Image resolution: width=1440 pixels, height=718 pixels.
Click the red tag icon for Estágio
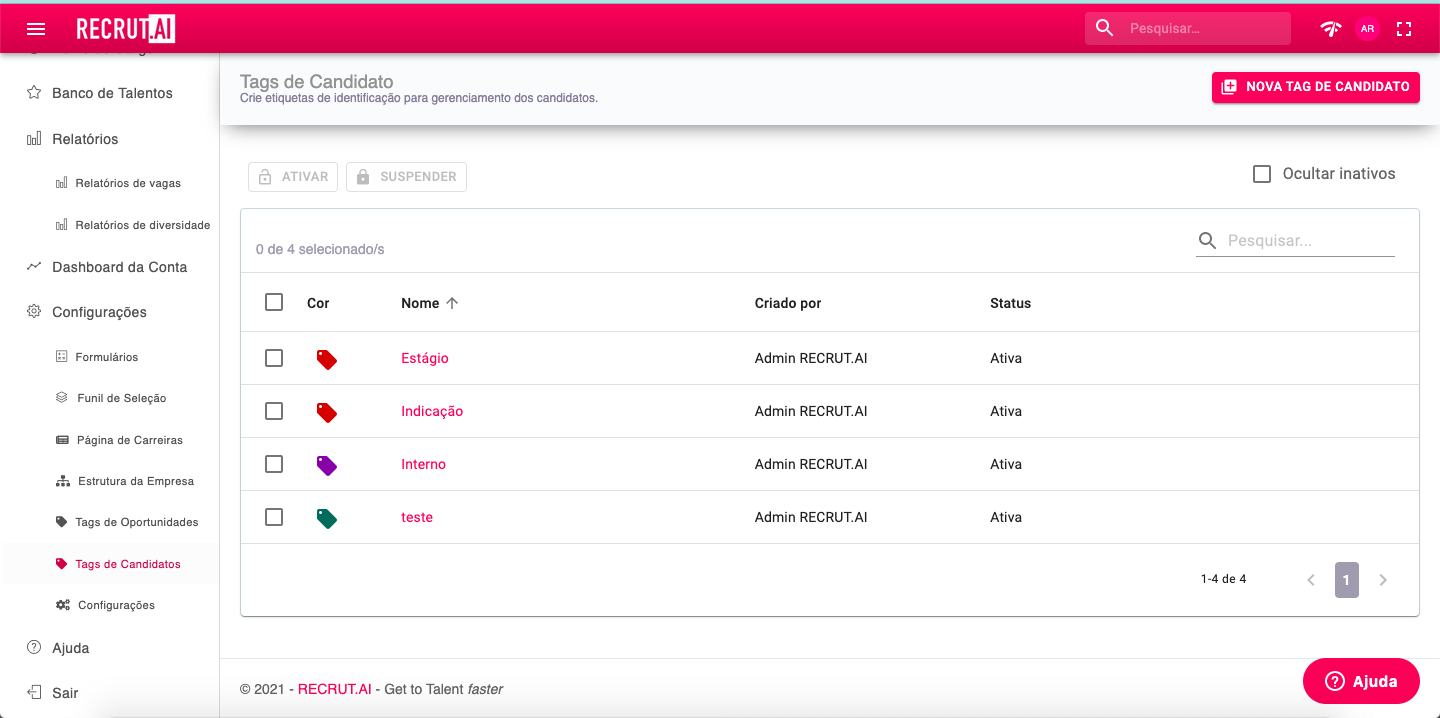pyautogui.click(x=326, y=359)
